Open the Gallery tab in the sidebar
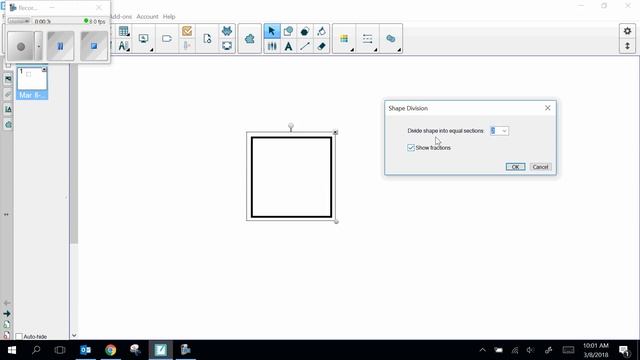This screenshot has height=360, width=640. point(8,79)
